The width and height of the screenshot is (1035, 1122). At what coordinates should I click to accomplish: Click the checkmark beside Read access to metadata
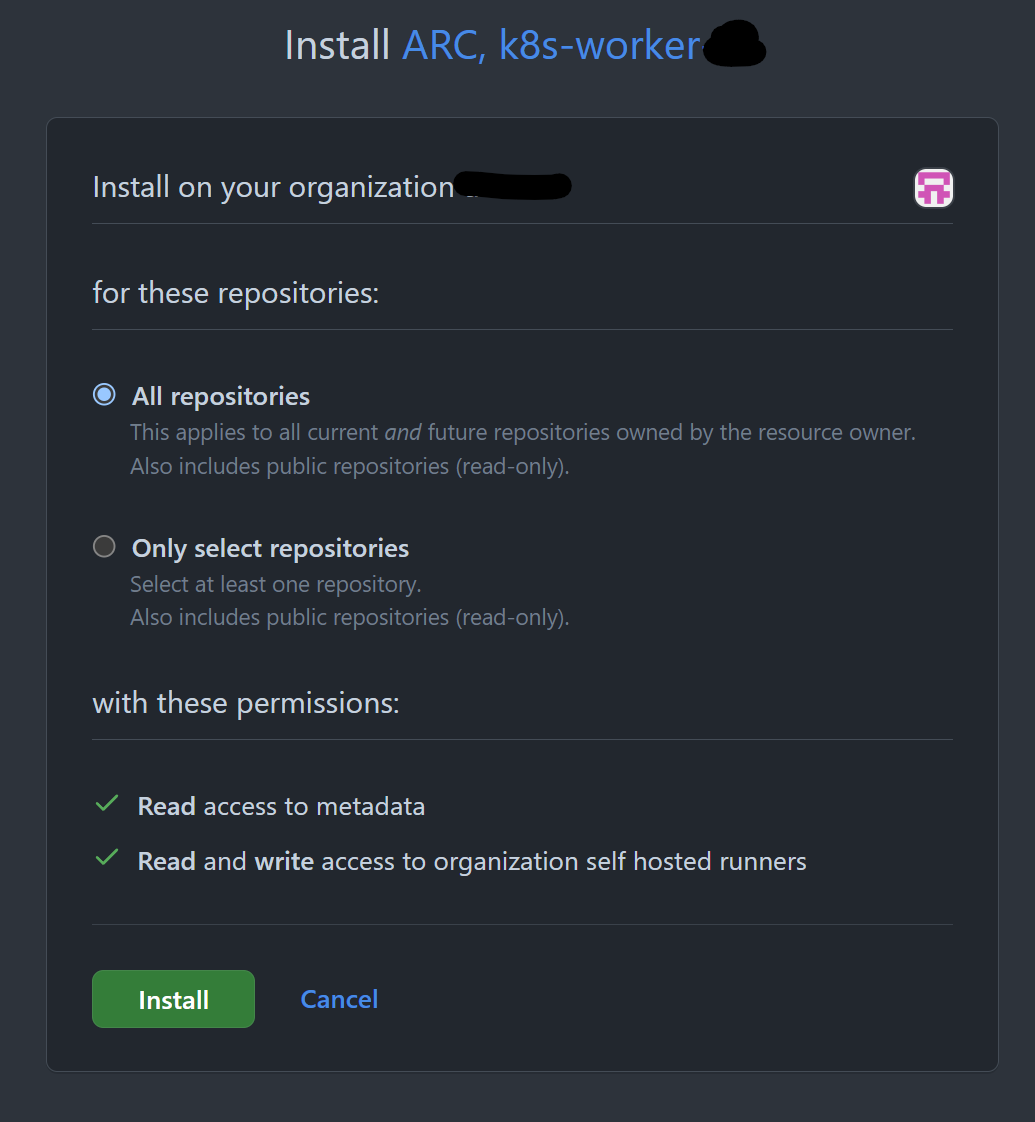[107, 804]
